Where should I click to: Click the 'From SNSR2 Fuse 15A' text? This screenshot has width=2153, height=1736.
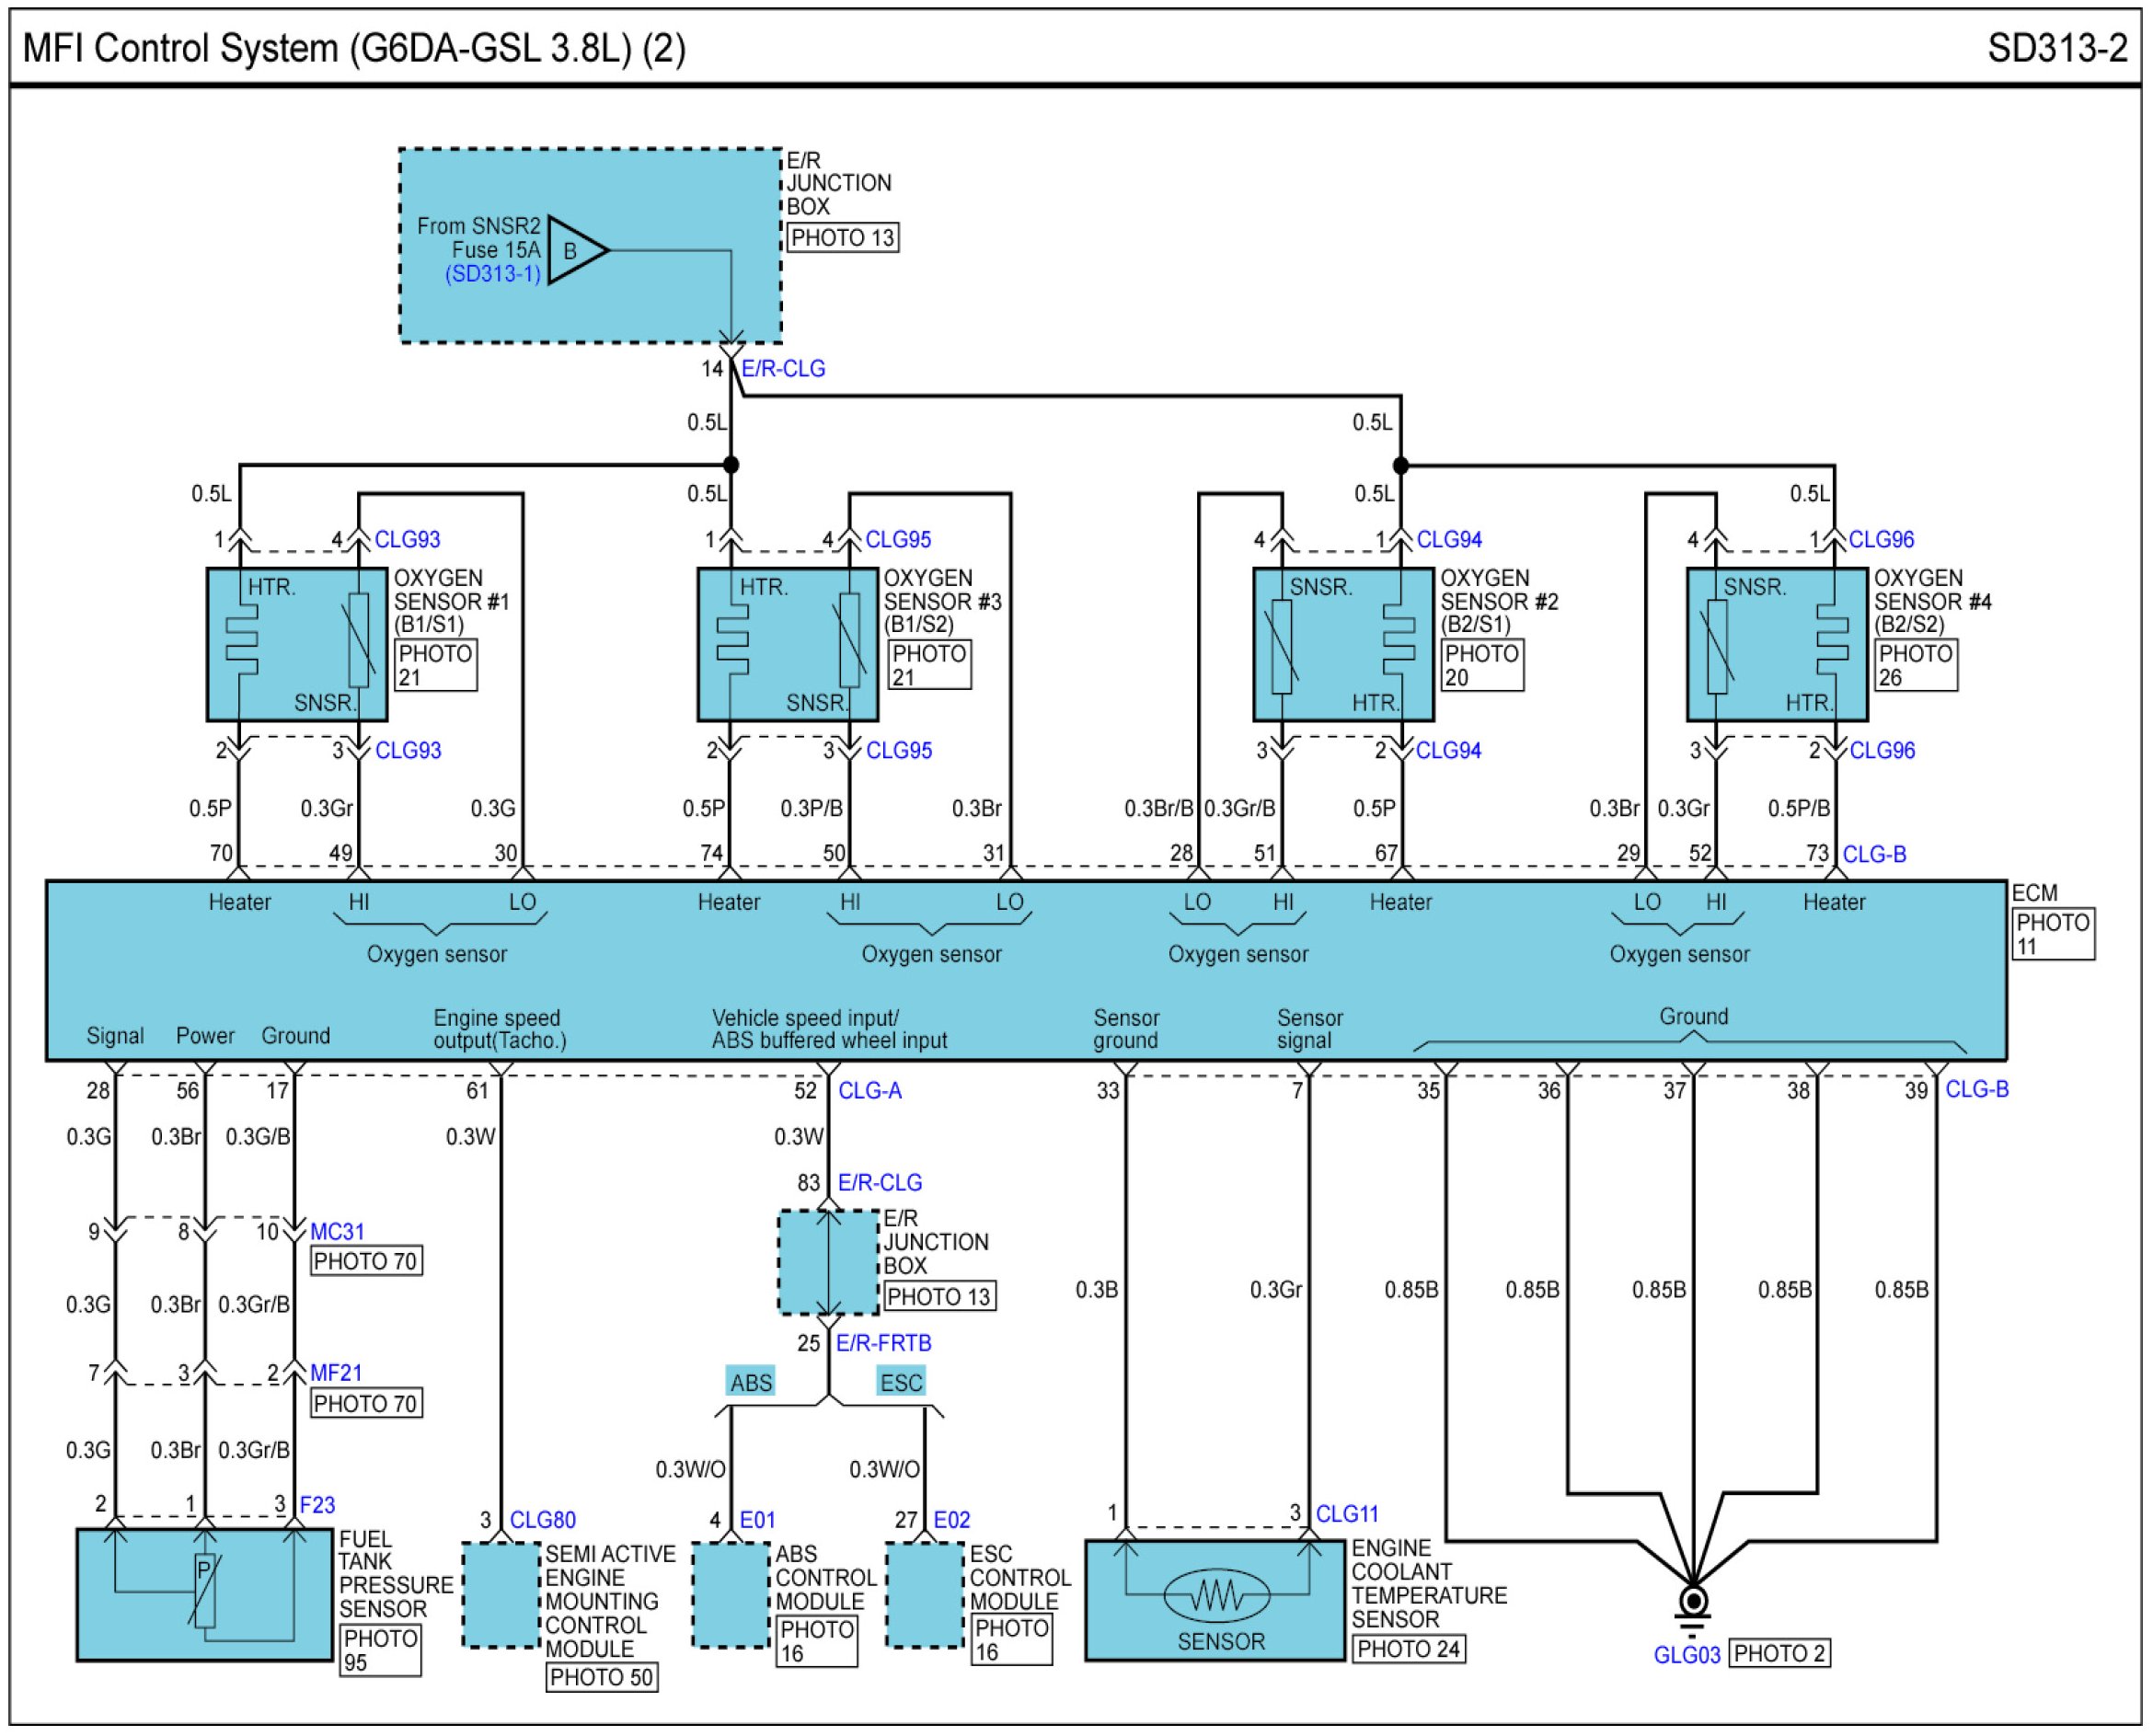(478, 239)
